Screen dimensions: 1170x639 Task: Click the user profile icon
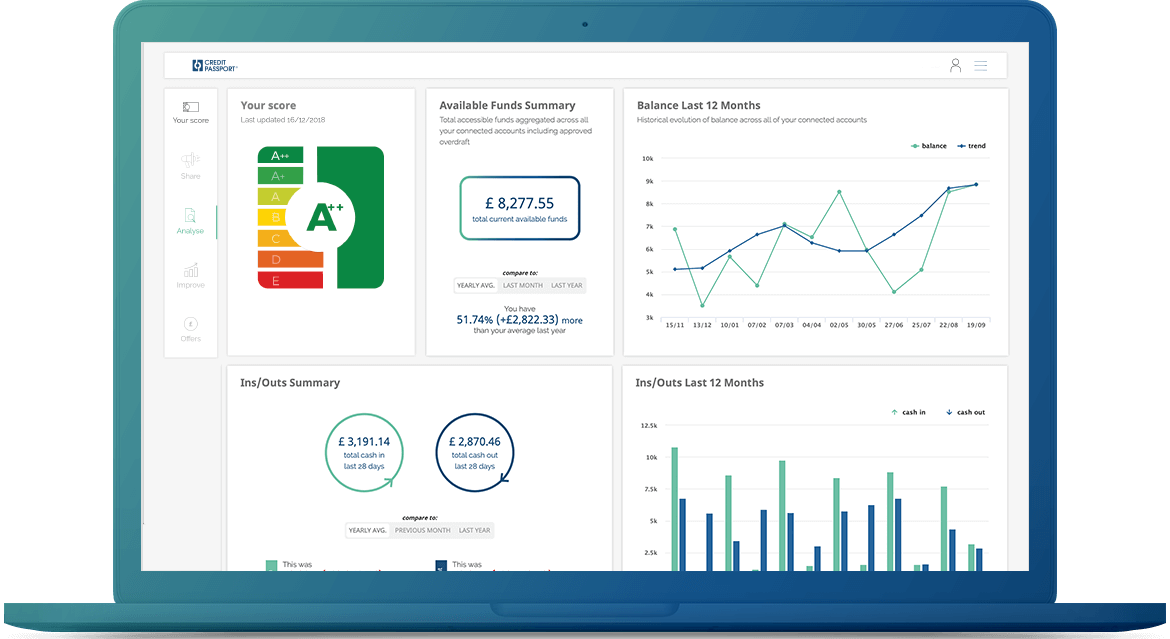955,65
